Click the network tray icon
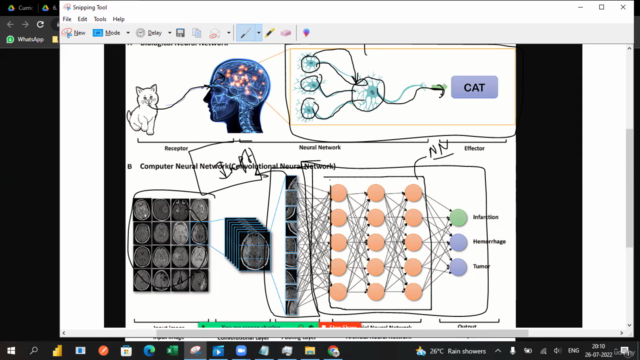Viewport: 640px width, 360px height. pos(543,351)
